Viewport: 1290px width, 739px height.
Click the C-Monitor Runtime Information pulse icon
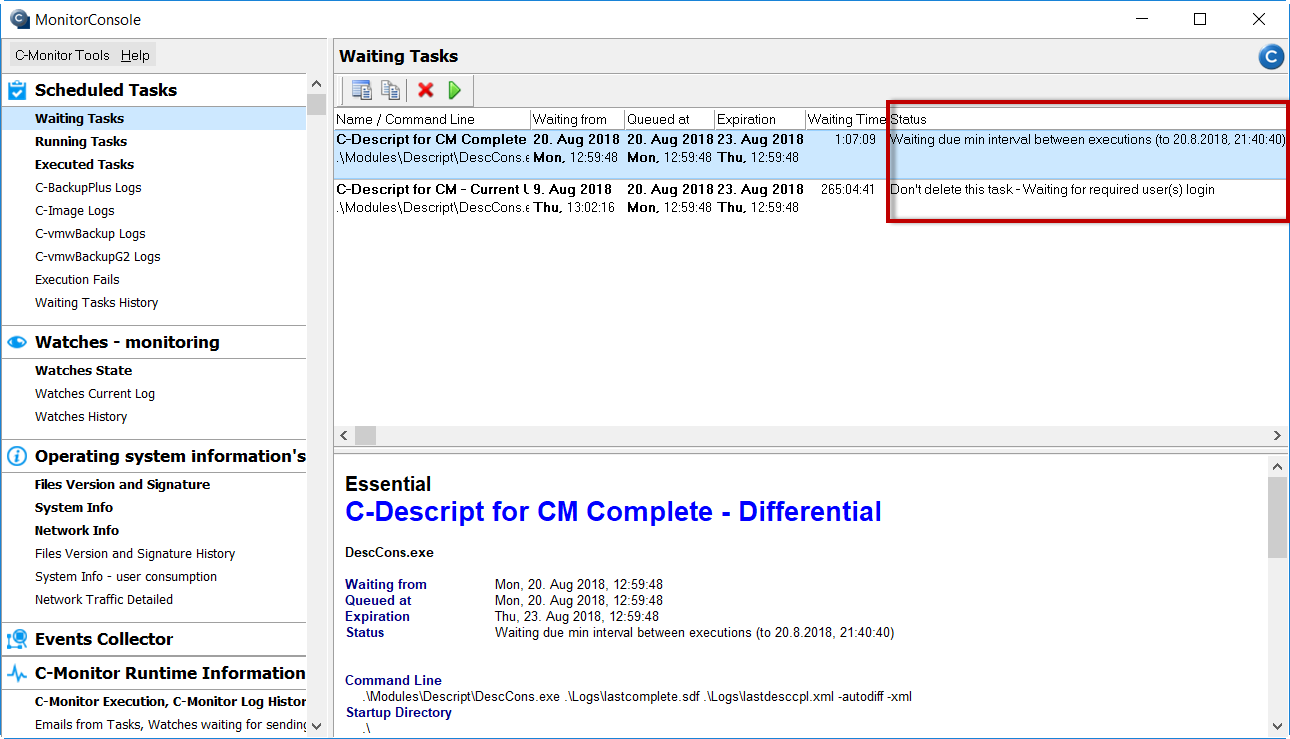click(17, 673)
